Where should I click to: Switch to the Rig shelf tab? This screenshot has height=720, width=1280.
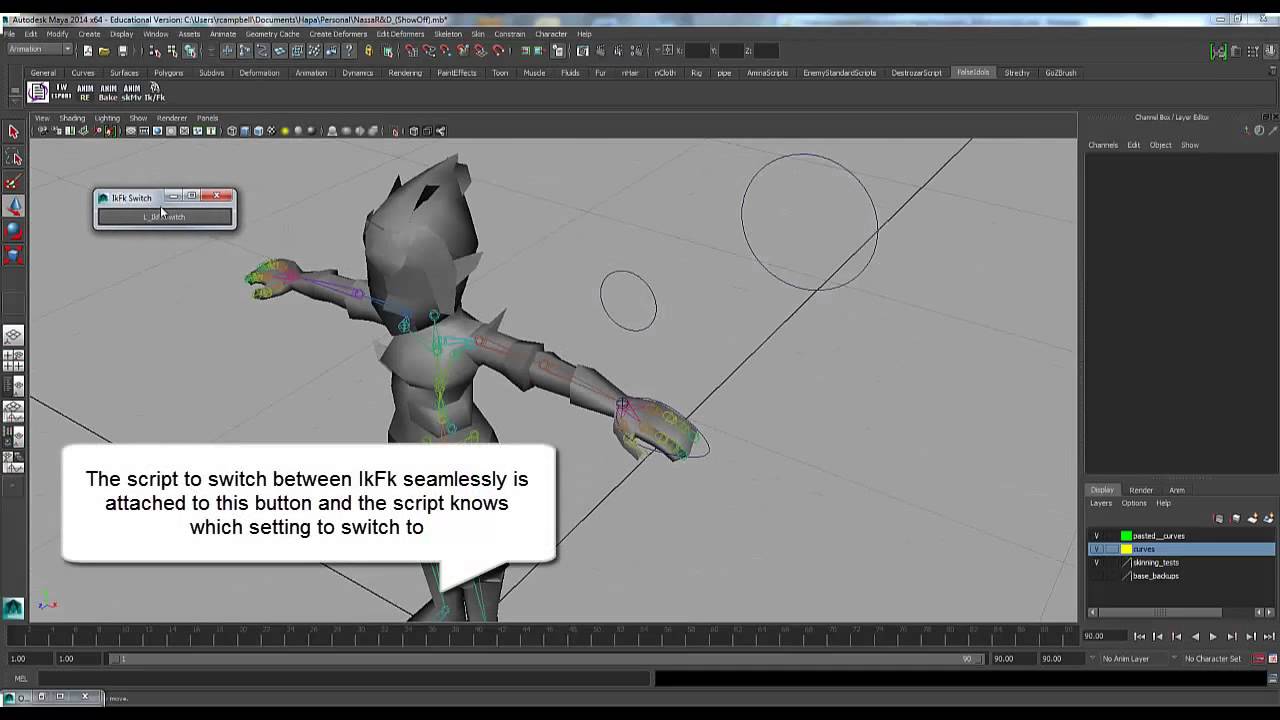point(696,73)
